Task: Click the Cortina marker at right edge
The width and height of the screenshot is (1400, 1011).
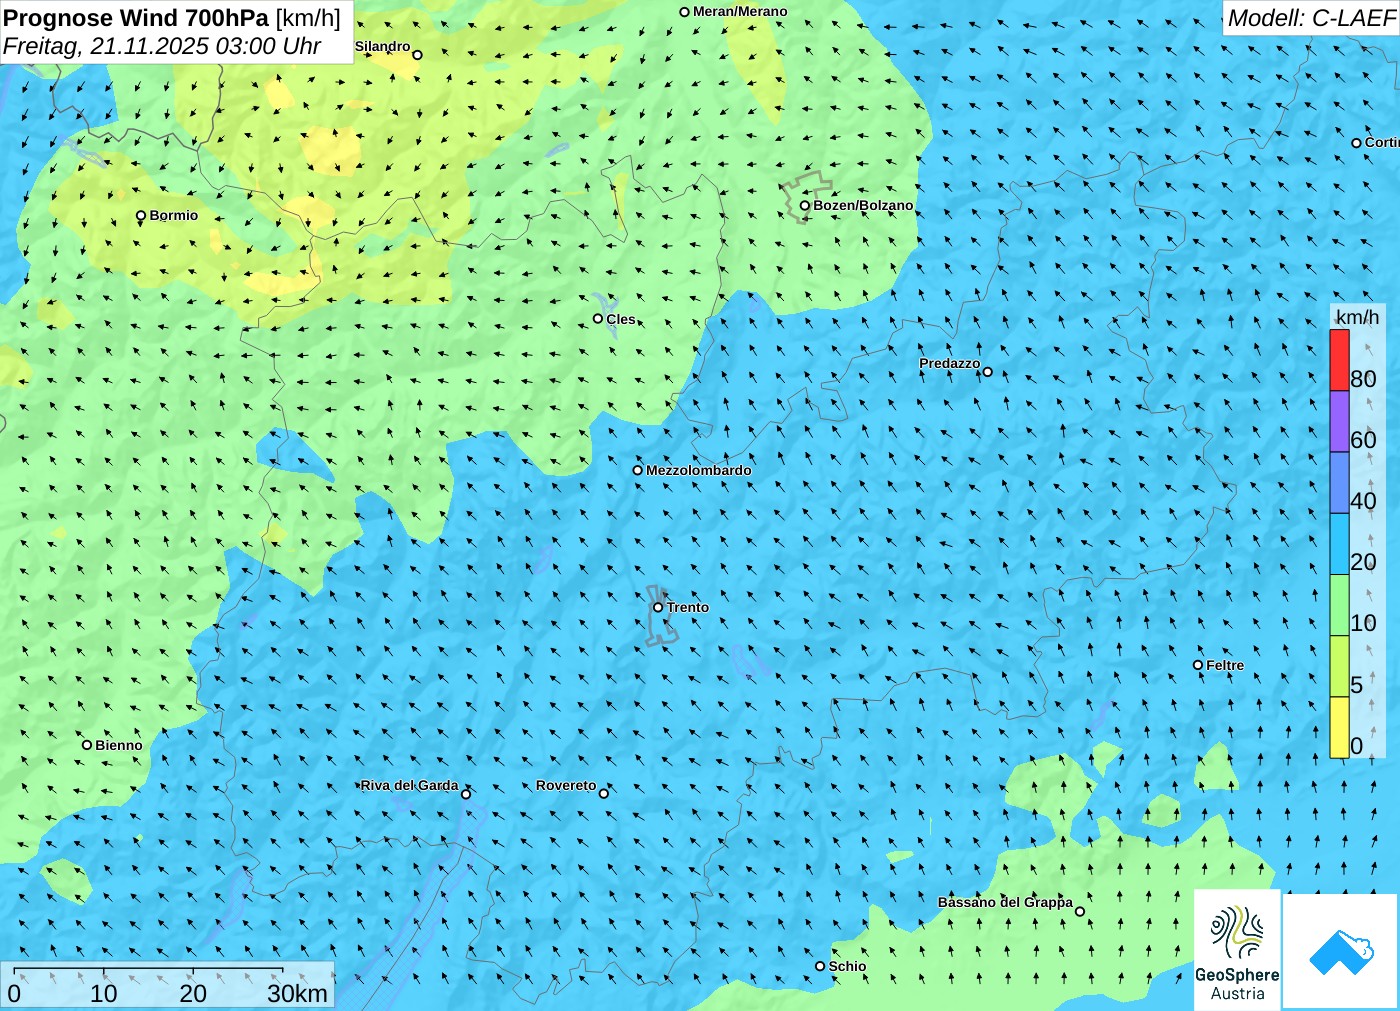Action: [x=1357, y=143]
